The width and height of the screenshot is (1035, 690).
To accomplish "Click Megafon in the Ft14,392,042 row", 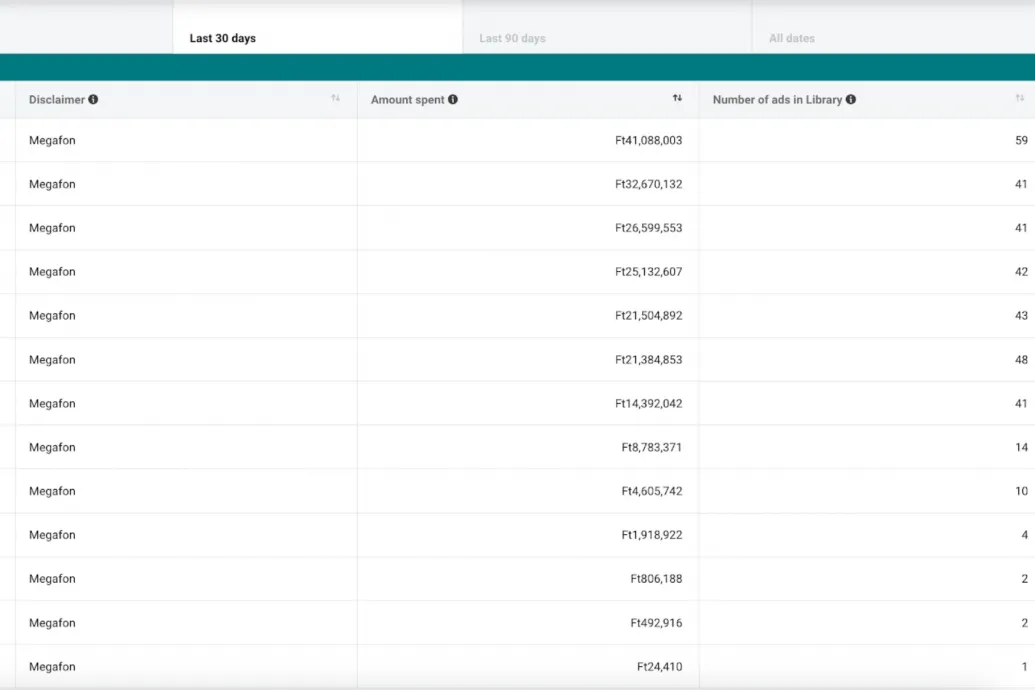I will click(x=52, y=403).
